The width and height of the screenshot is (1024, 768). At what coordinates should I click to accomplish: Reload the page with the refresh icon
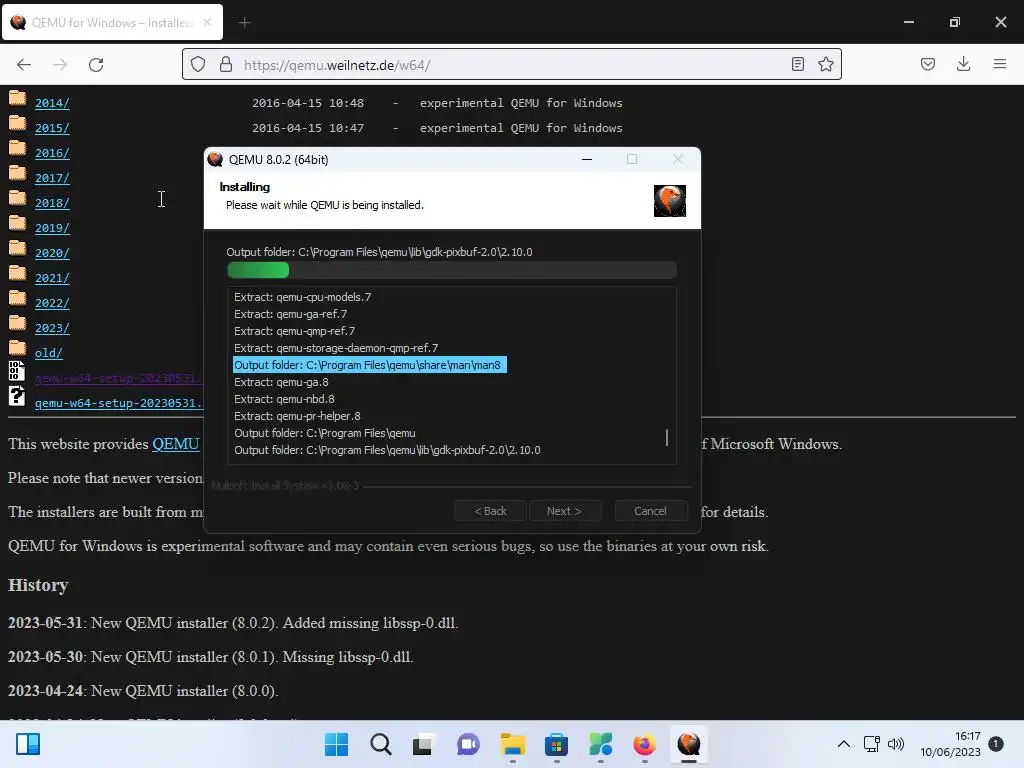[96, 65]
